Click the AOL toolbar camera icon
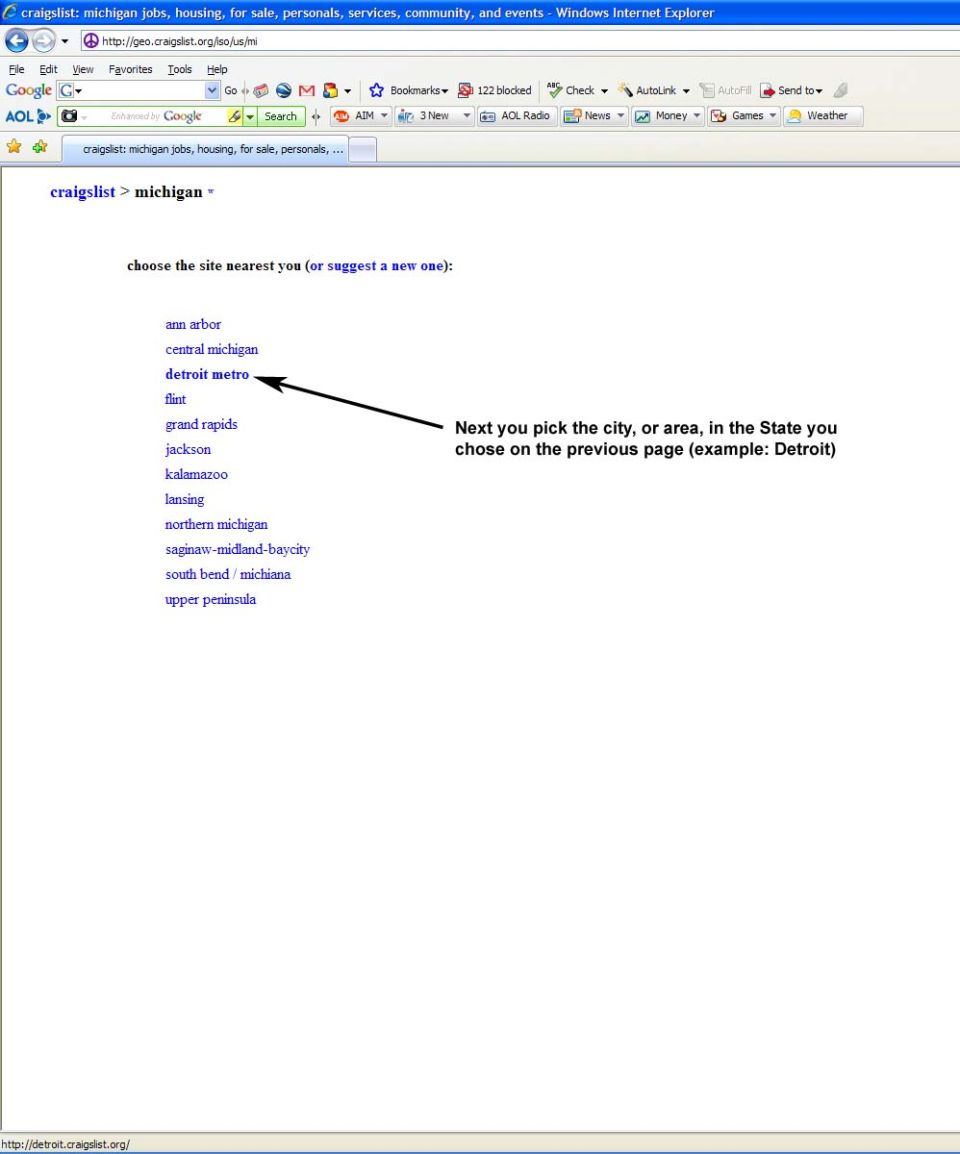960x1154 pixels. pos(69,116)
